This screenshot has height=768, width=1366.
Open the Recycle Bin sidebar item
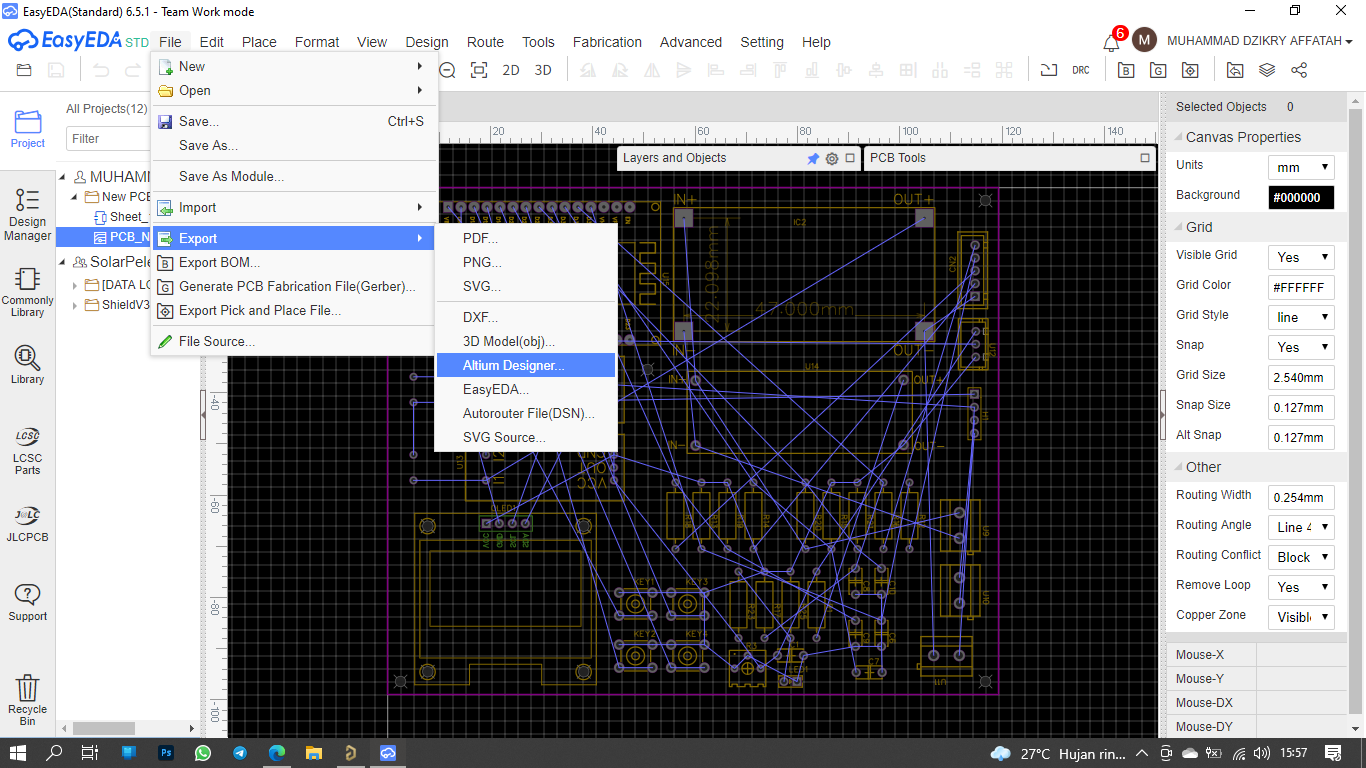tap(28, 700)
